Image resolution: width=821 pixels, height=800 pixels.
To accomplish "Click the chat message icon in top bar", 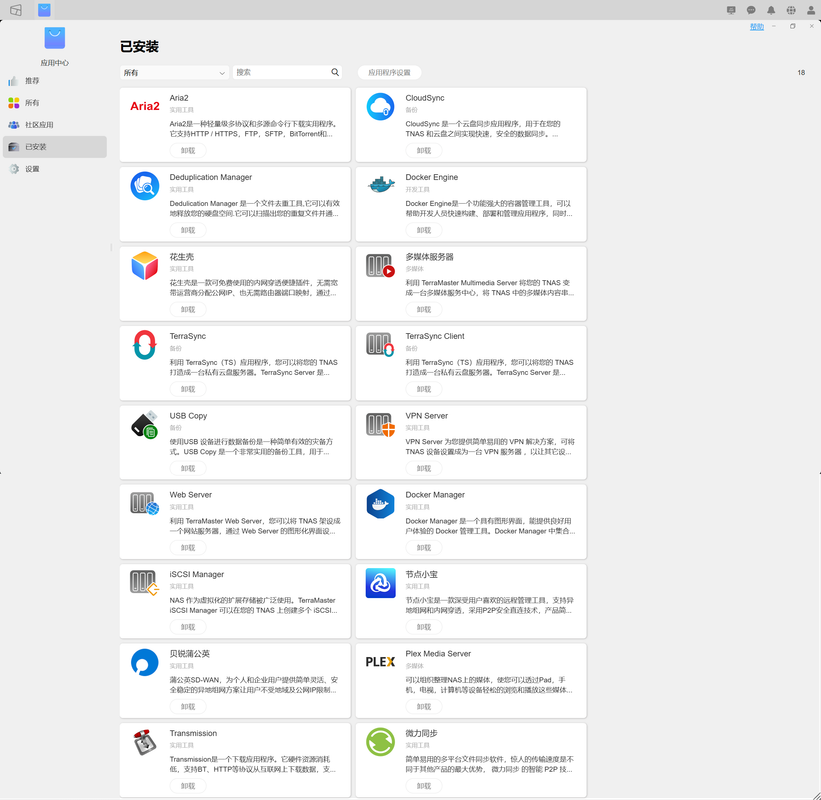I will [751, 10].
